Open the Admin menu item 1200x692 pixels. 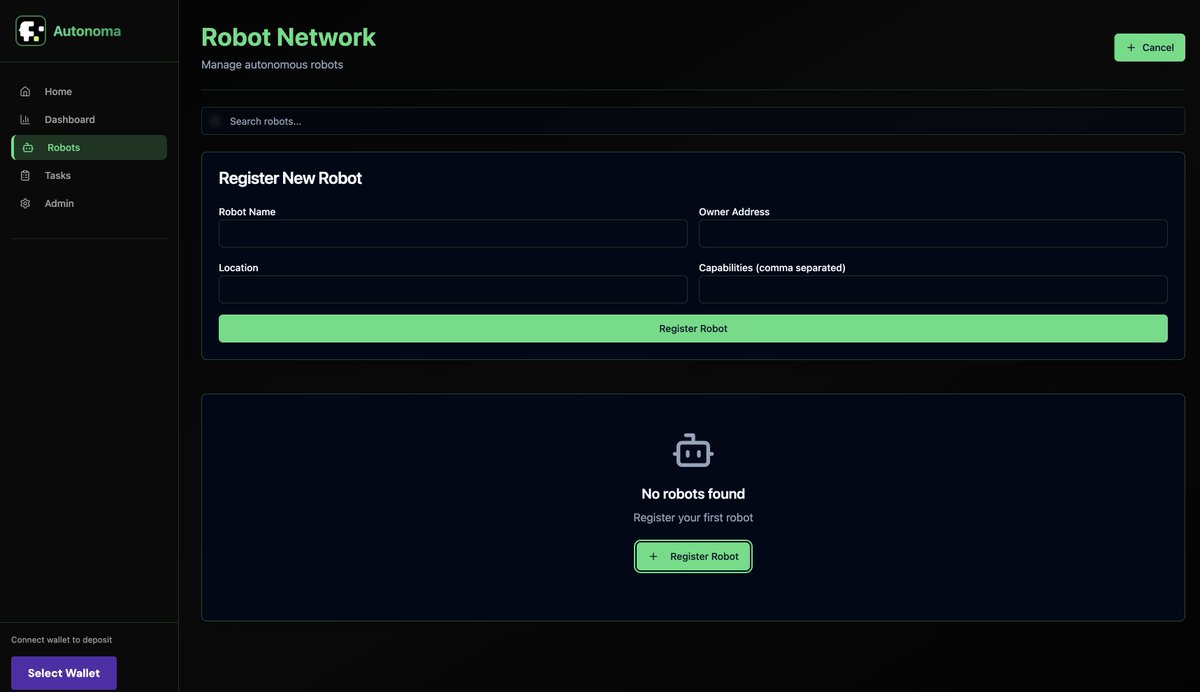[x=89, y=204]
